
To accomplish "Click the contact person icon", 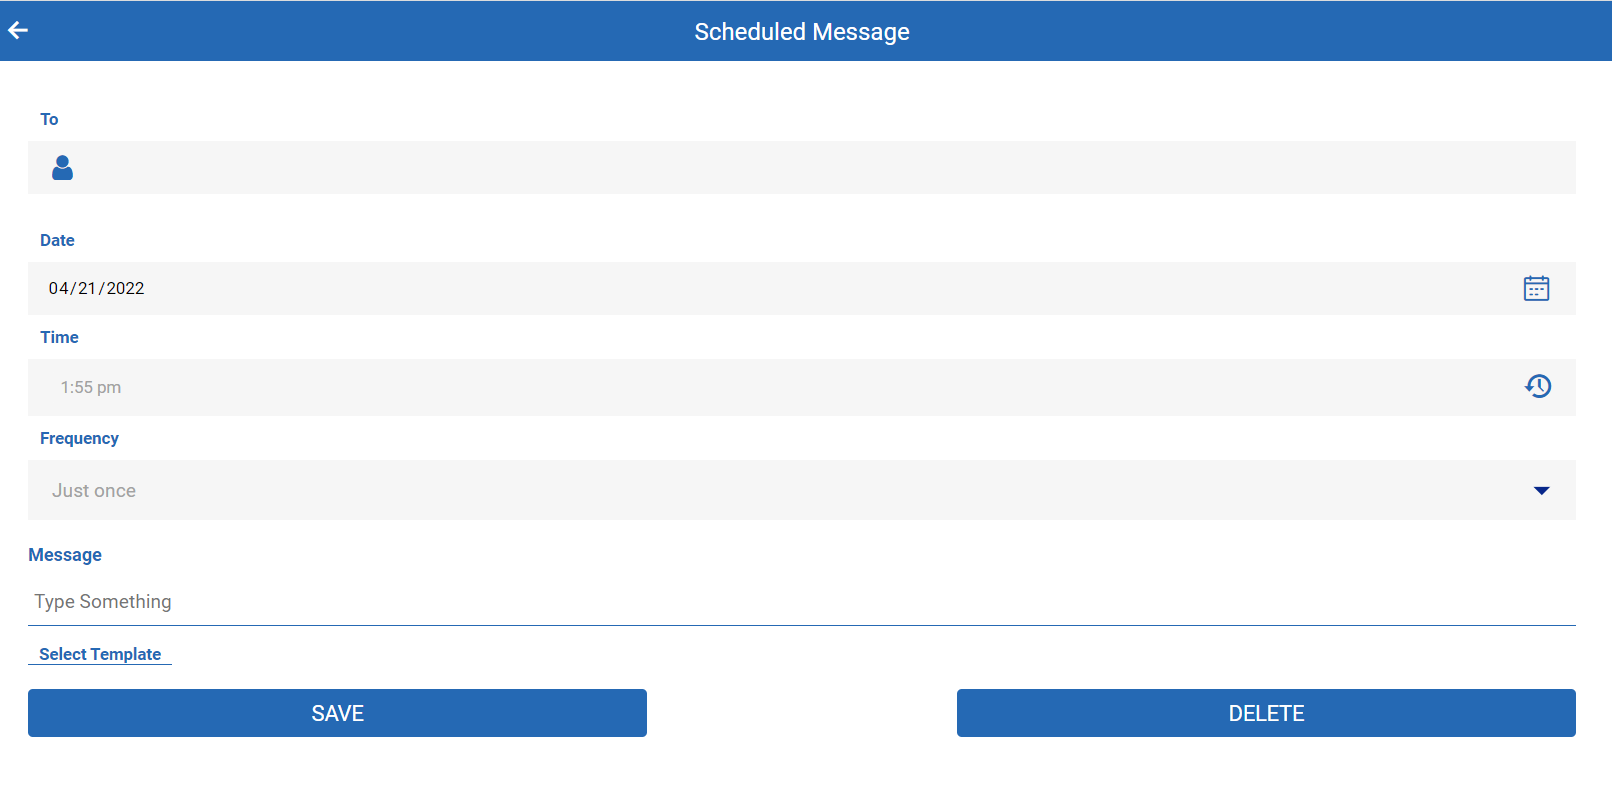I will 62,168.
